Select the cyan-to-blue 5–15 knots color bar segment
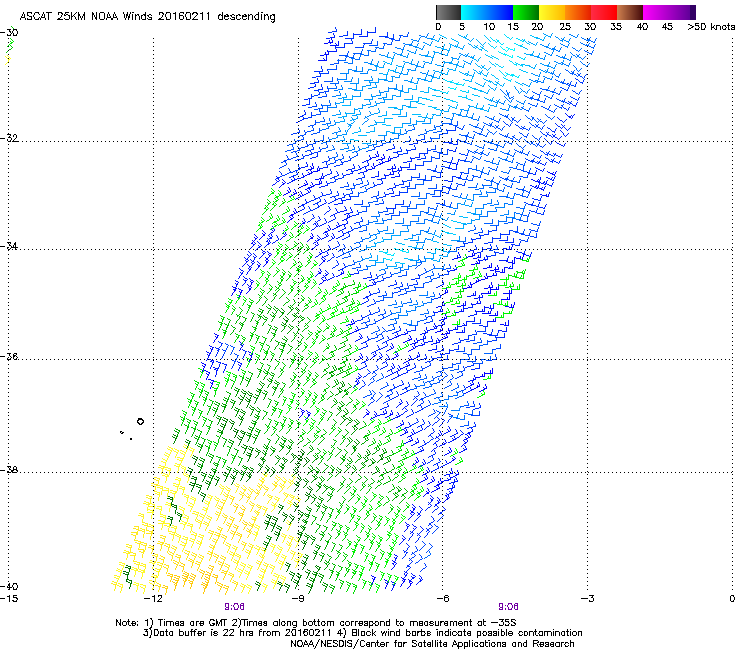This screenshot has height=650, width=740. 487,12
